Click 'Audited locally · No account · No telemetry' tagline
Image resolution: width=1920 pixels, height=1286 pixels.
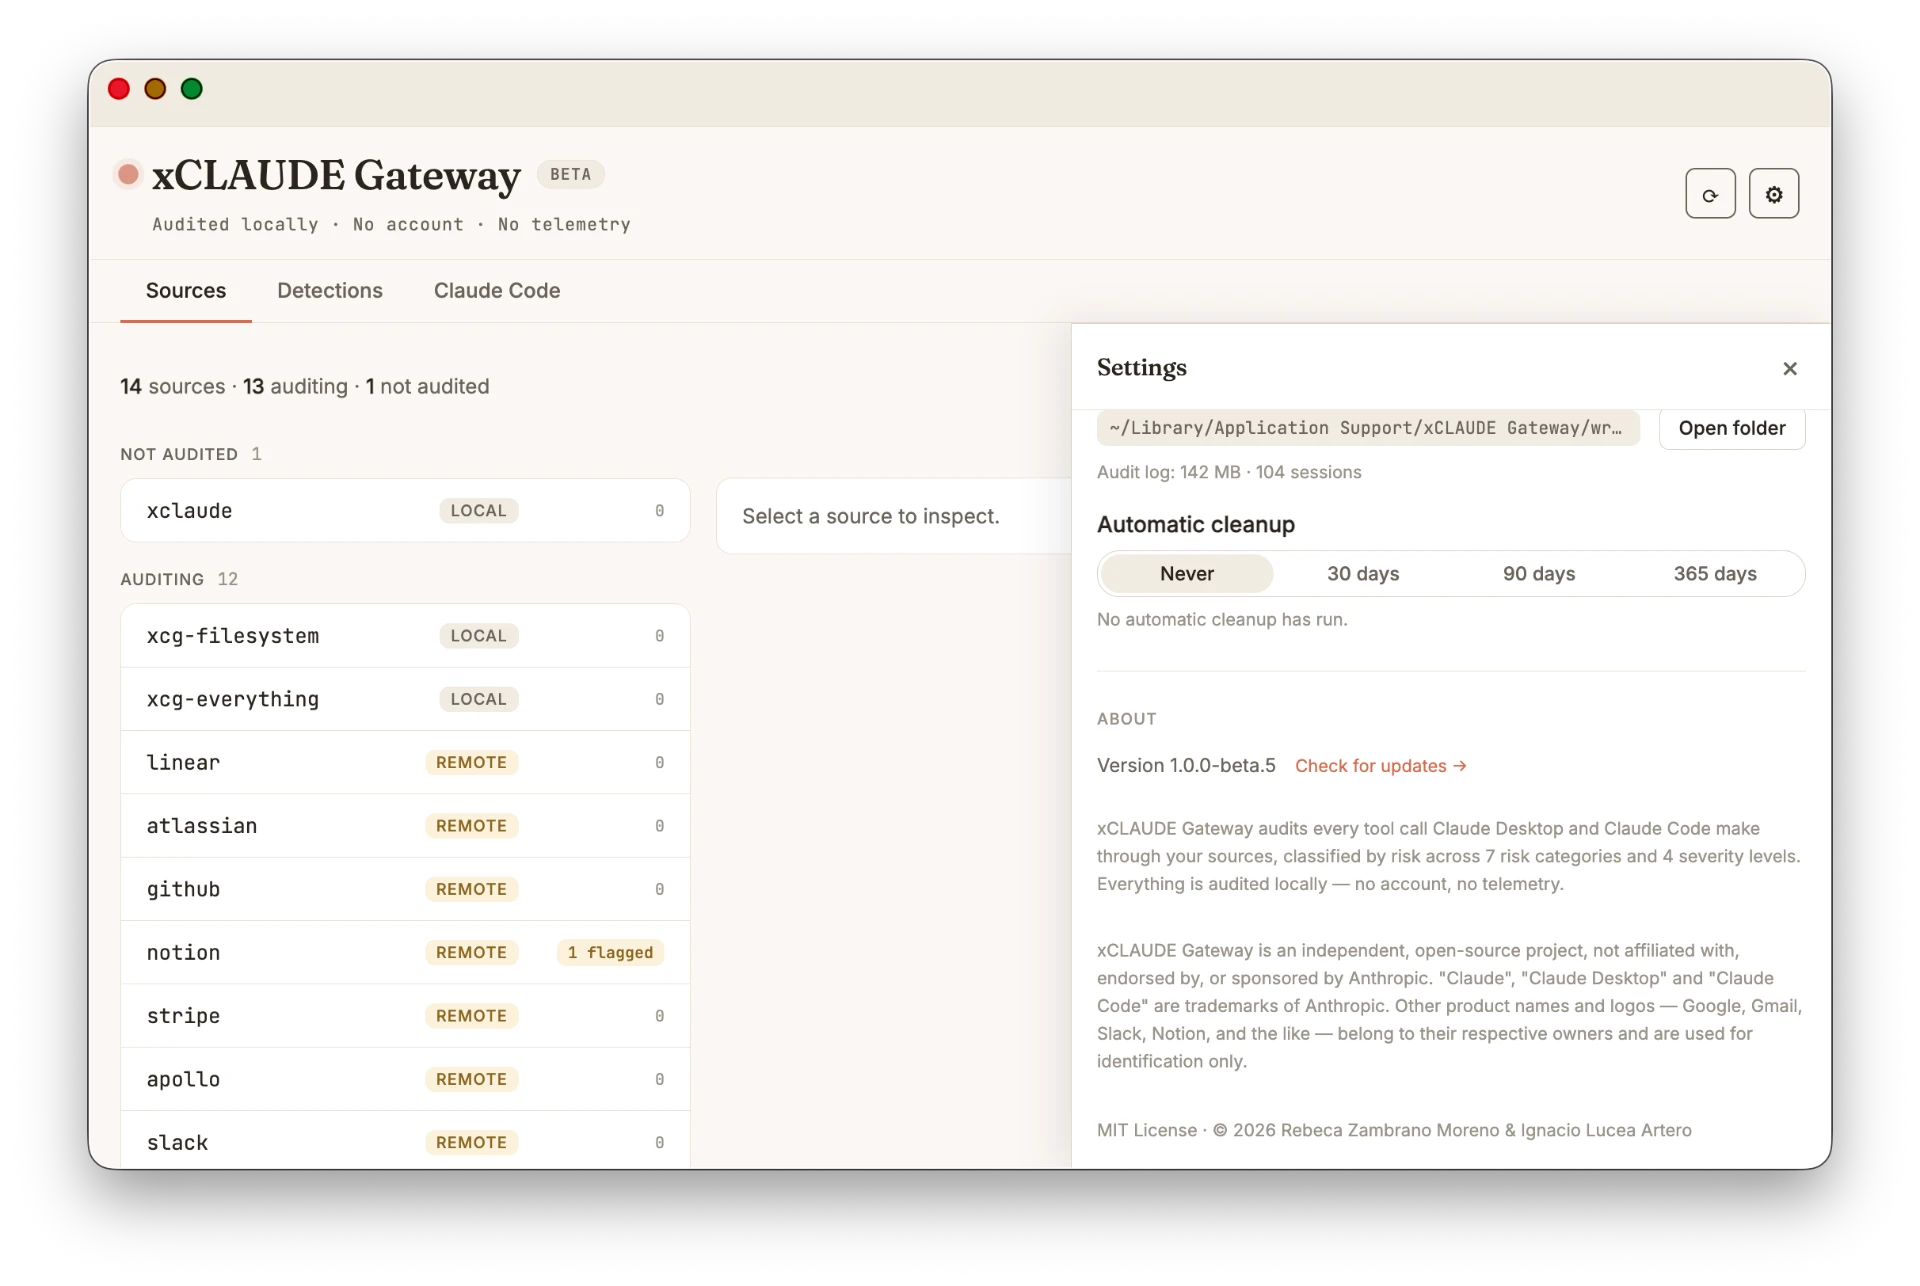click(x=391, y=225)
